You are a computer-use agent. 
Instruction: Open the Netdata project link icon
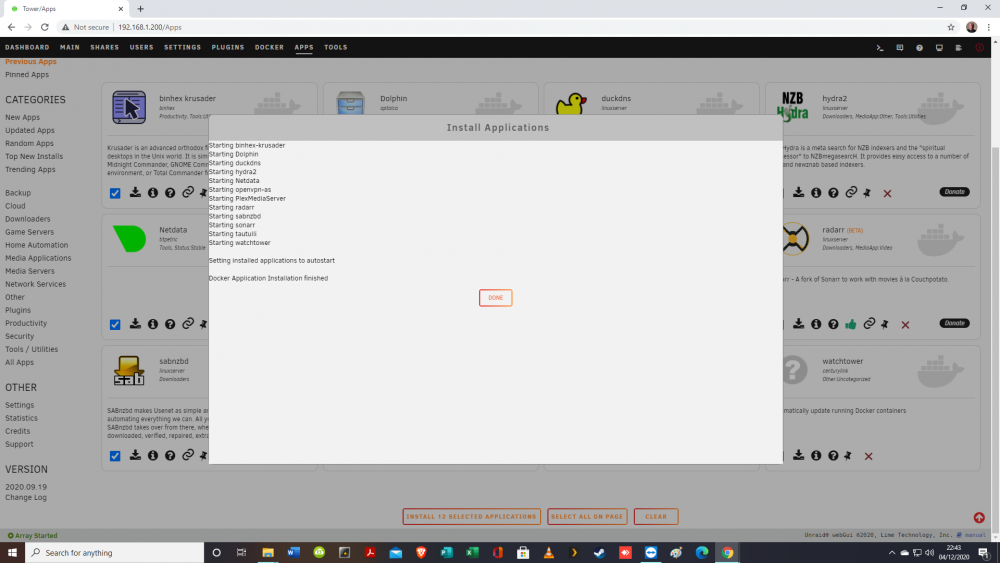[188, 324]
